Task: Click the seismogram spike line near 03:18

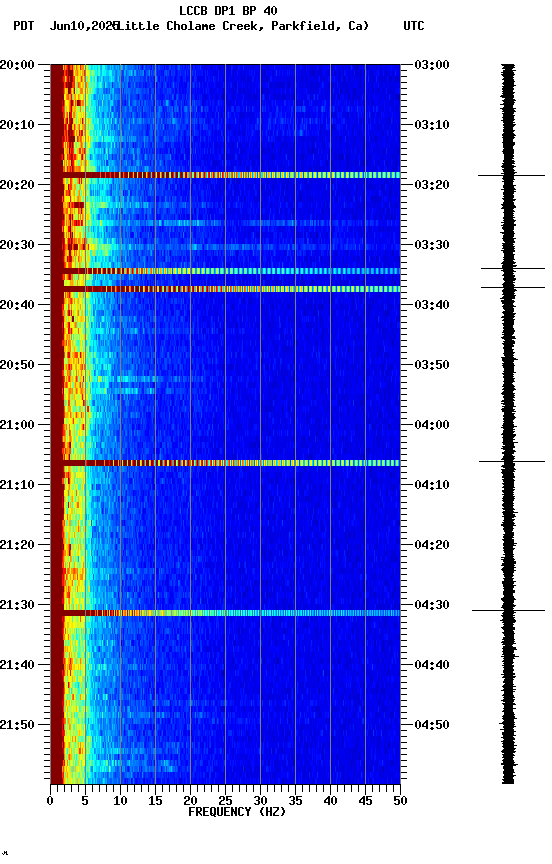Action: (511, 175)
